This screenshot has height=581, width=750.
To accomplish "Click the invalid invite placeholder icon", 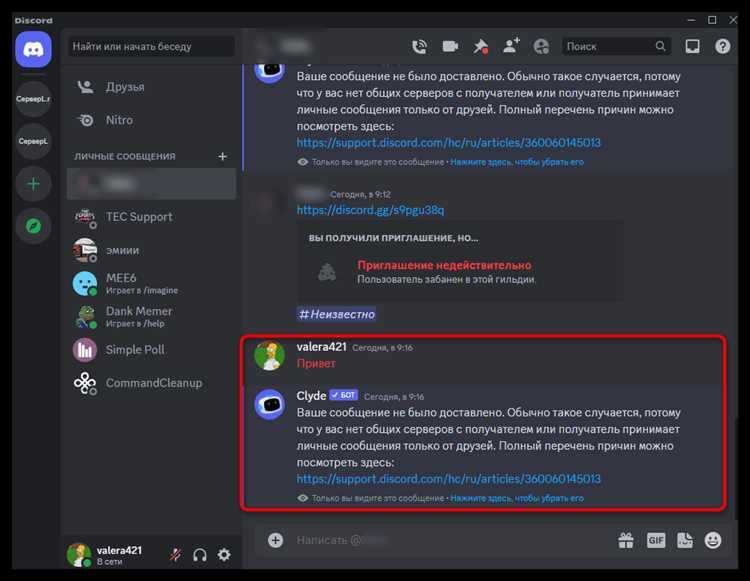I will point(327,272).
